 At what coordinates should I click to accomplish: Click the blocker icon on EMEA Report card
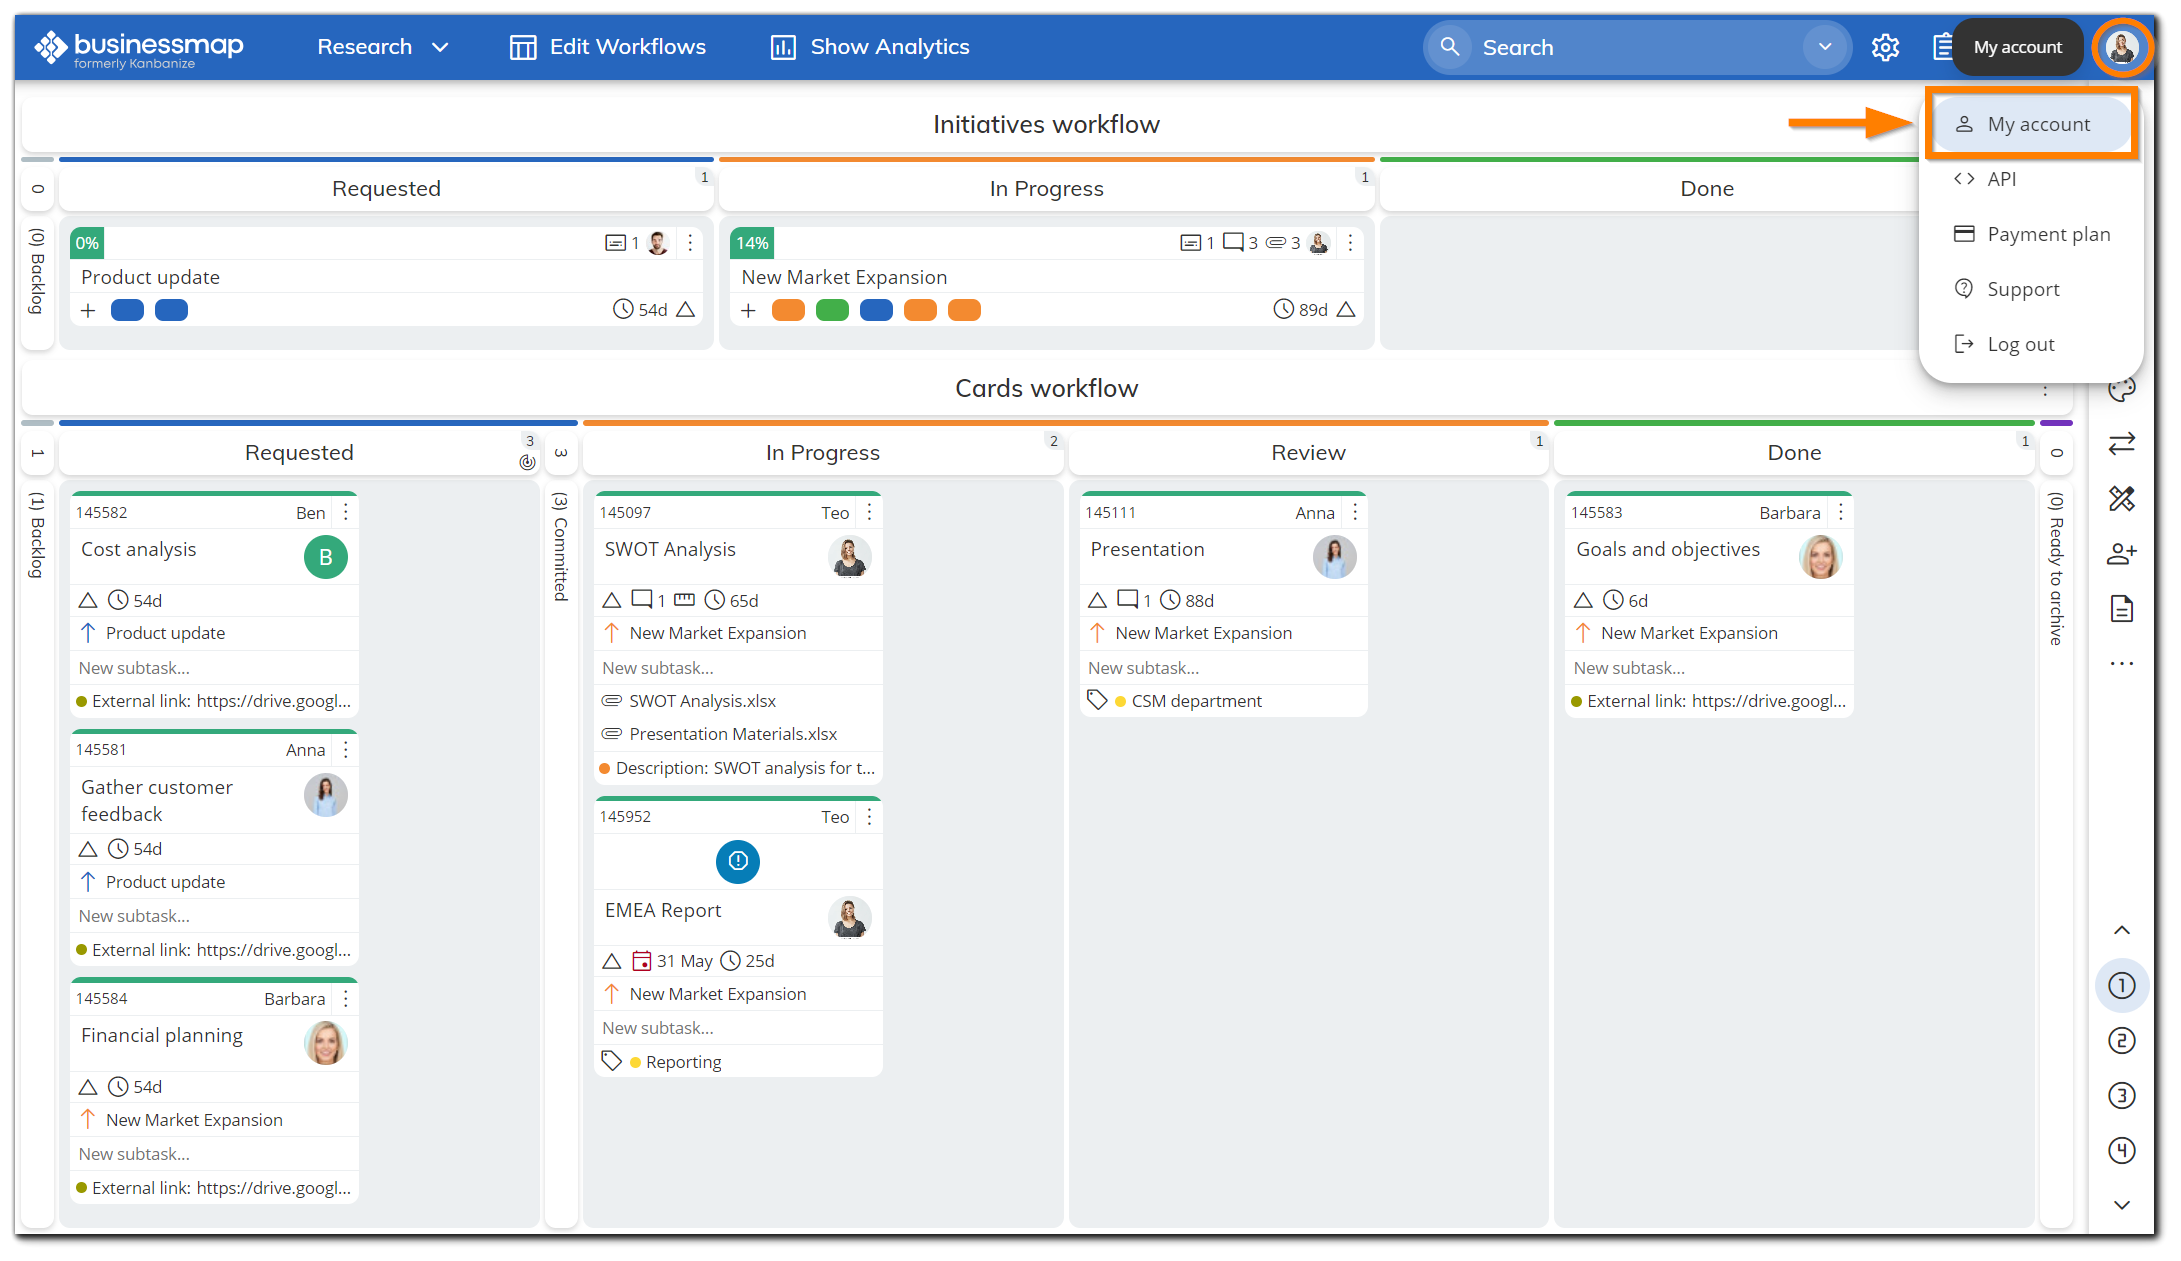pyautogui.click(x=737, y=861)
